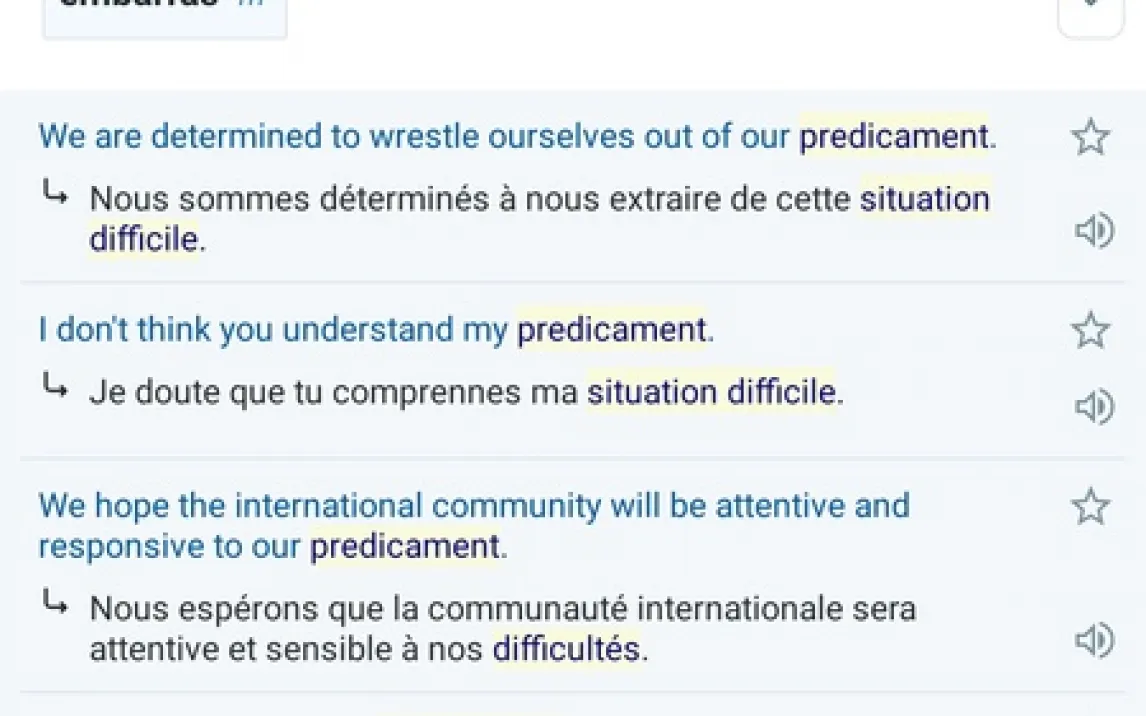Viewport: 1146px width, 716px height.
Task: Open 'We hope the international community' sentence
Action: [470, 506]
